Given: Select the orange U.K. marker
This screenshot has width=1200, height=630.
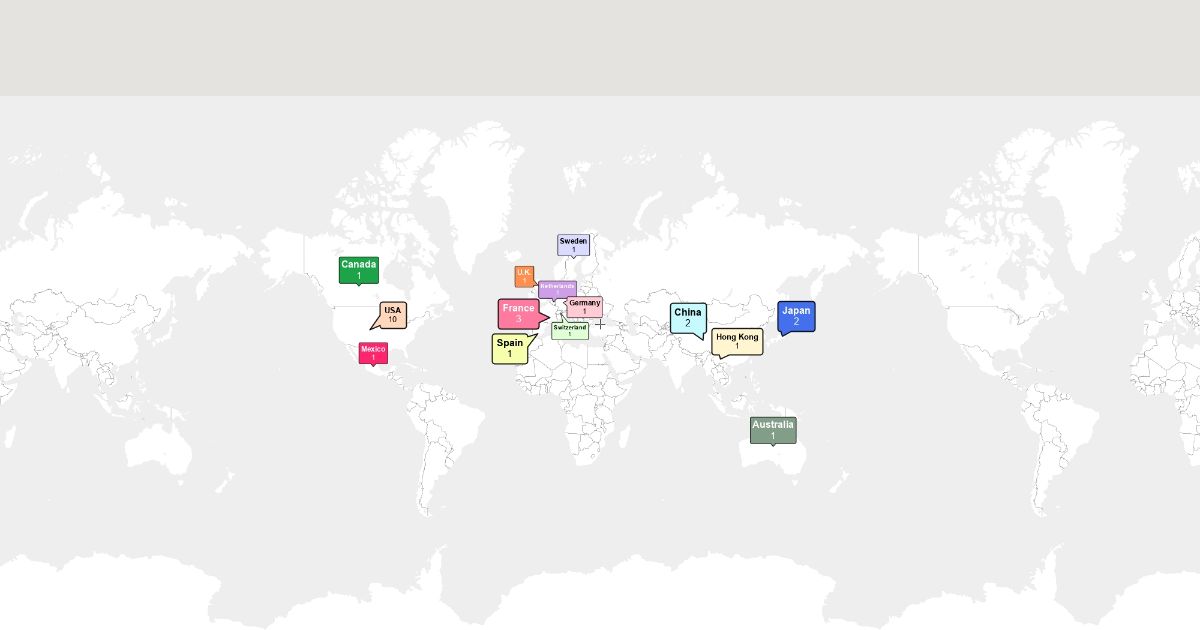Looking at the screenshot, I should 524,276.
